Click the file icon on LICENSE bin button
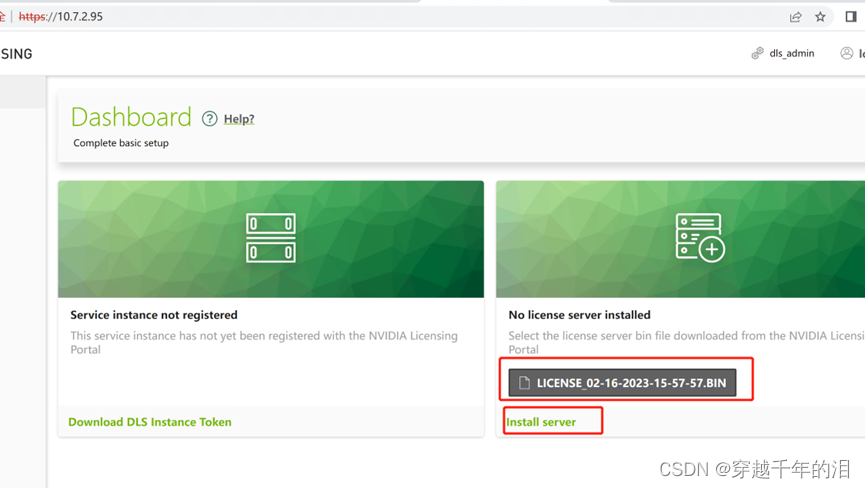865x488 pixels. (524, 383)
